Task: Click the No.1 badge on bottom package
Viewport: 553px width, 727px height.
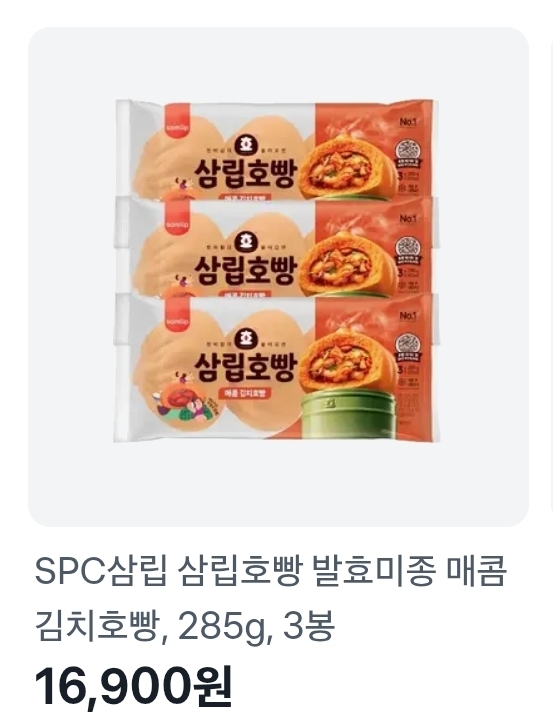Action: 408,316
